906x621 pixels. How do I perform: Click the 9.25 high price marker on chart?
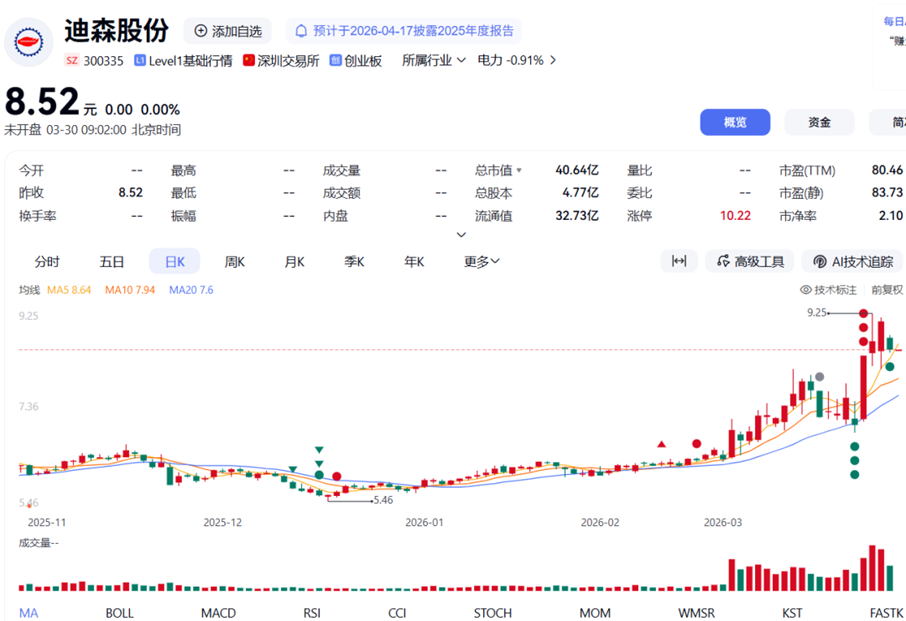point(817,312)
